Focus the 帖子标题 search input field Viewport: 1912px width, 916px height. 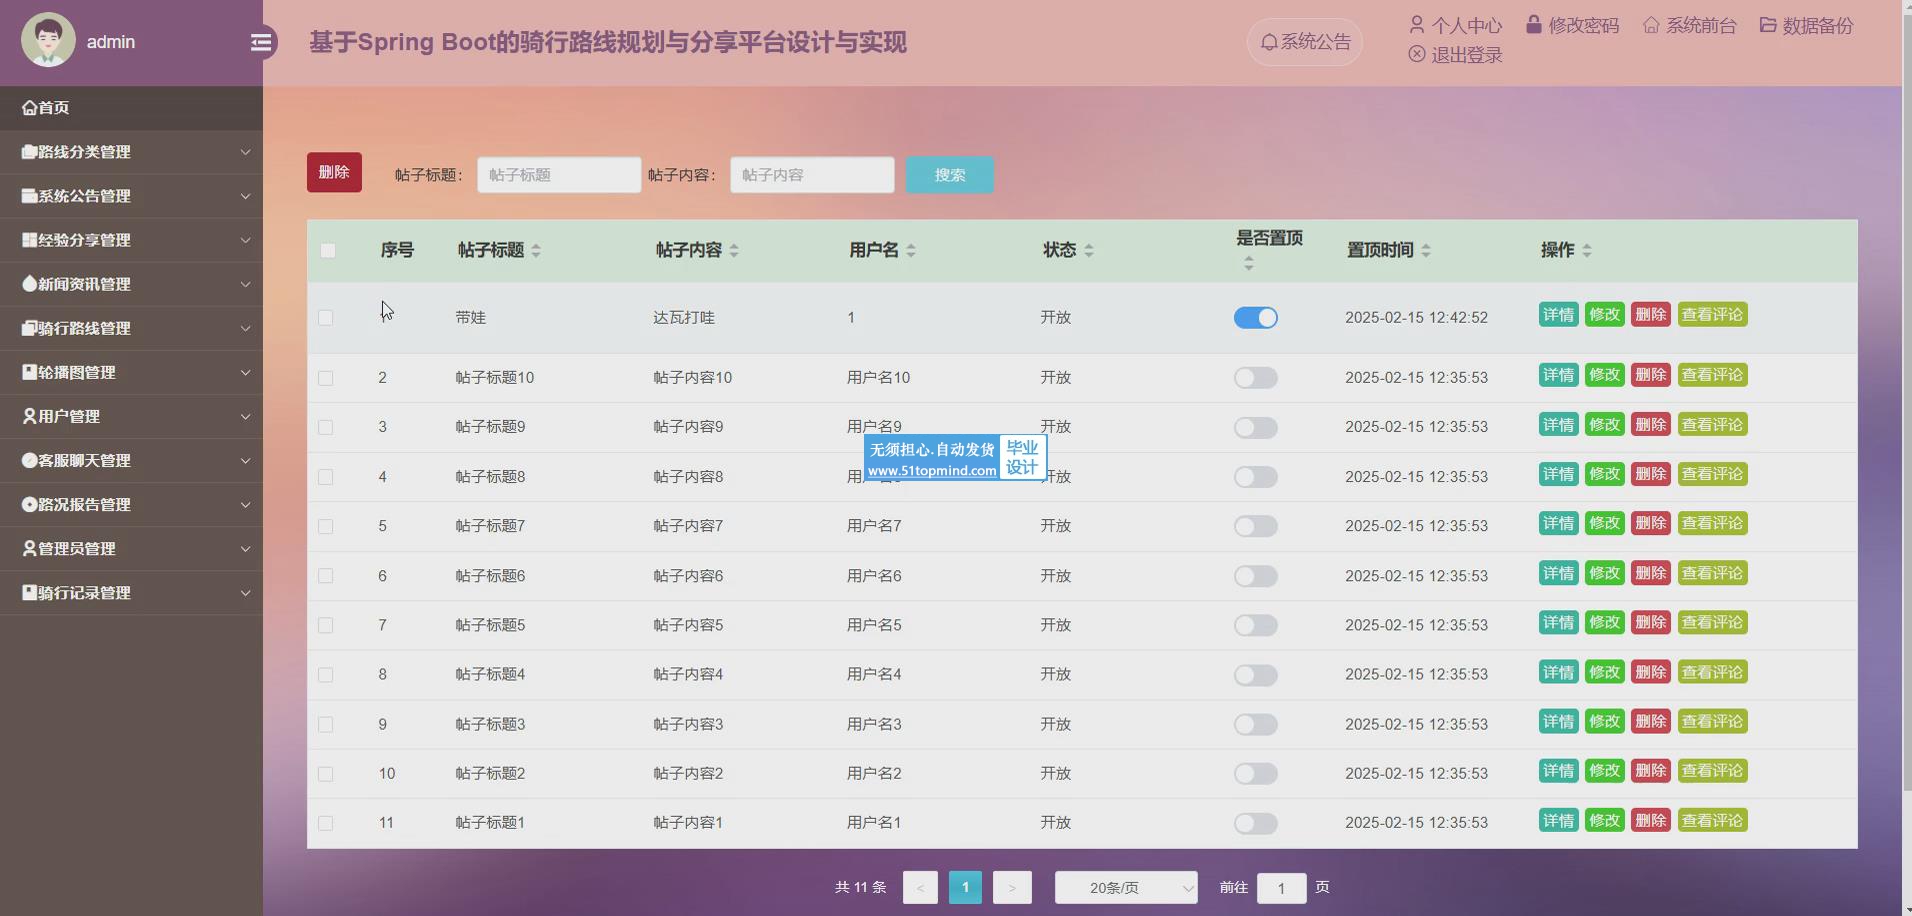click(558, 175)
